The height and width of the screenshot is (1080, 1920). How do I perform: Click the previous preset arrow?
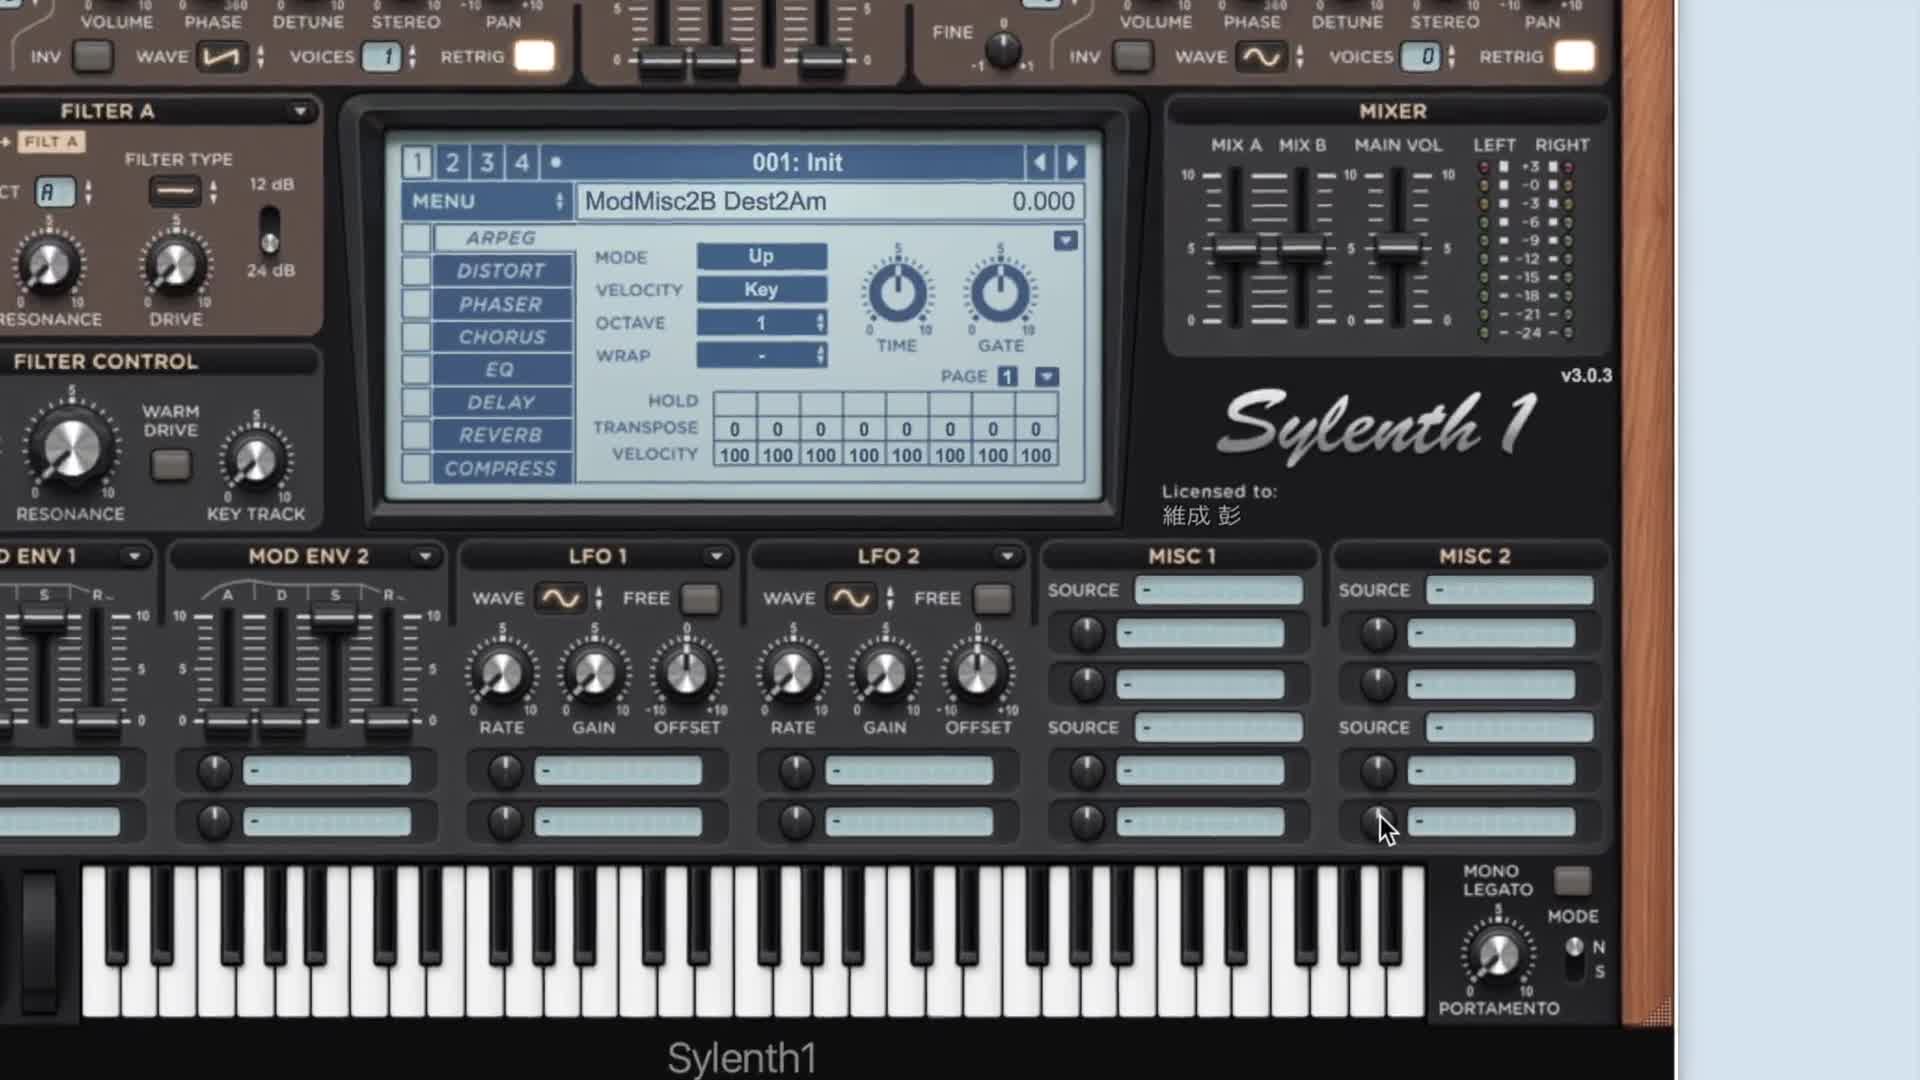(x=1039, y=162)
